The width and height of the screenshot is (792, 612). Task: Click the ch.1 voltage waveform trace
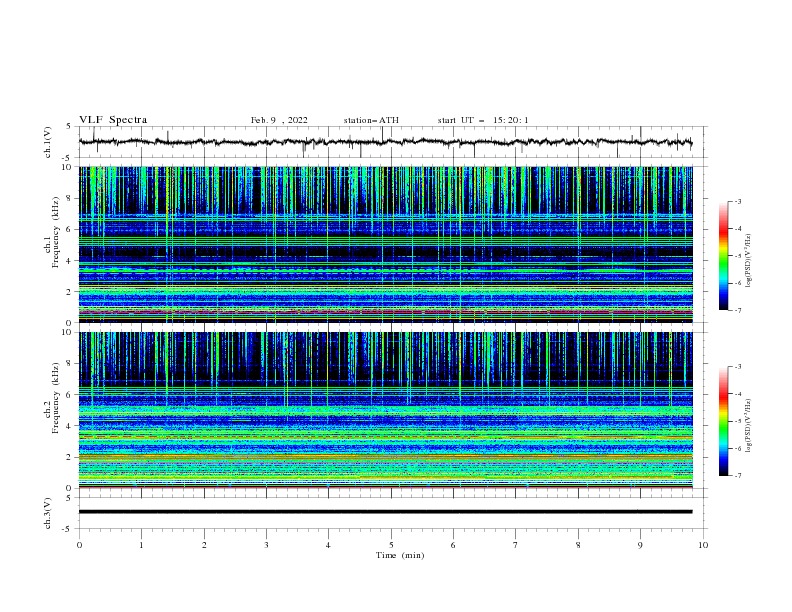(385, 142)
